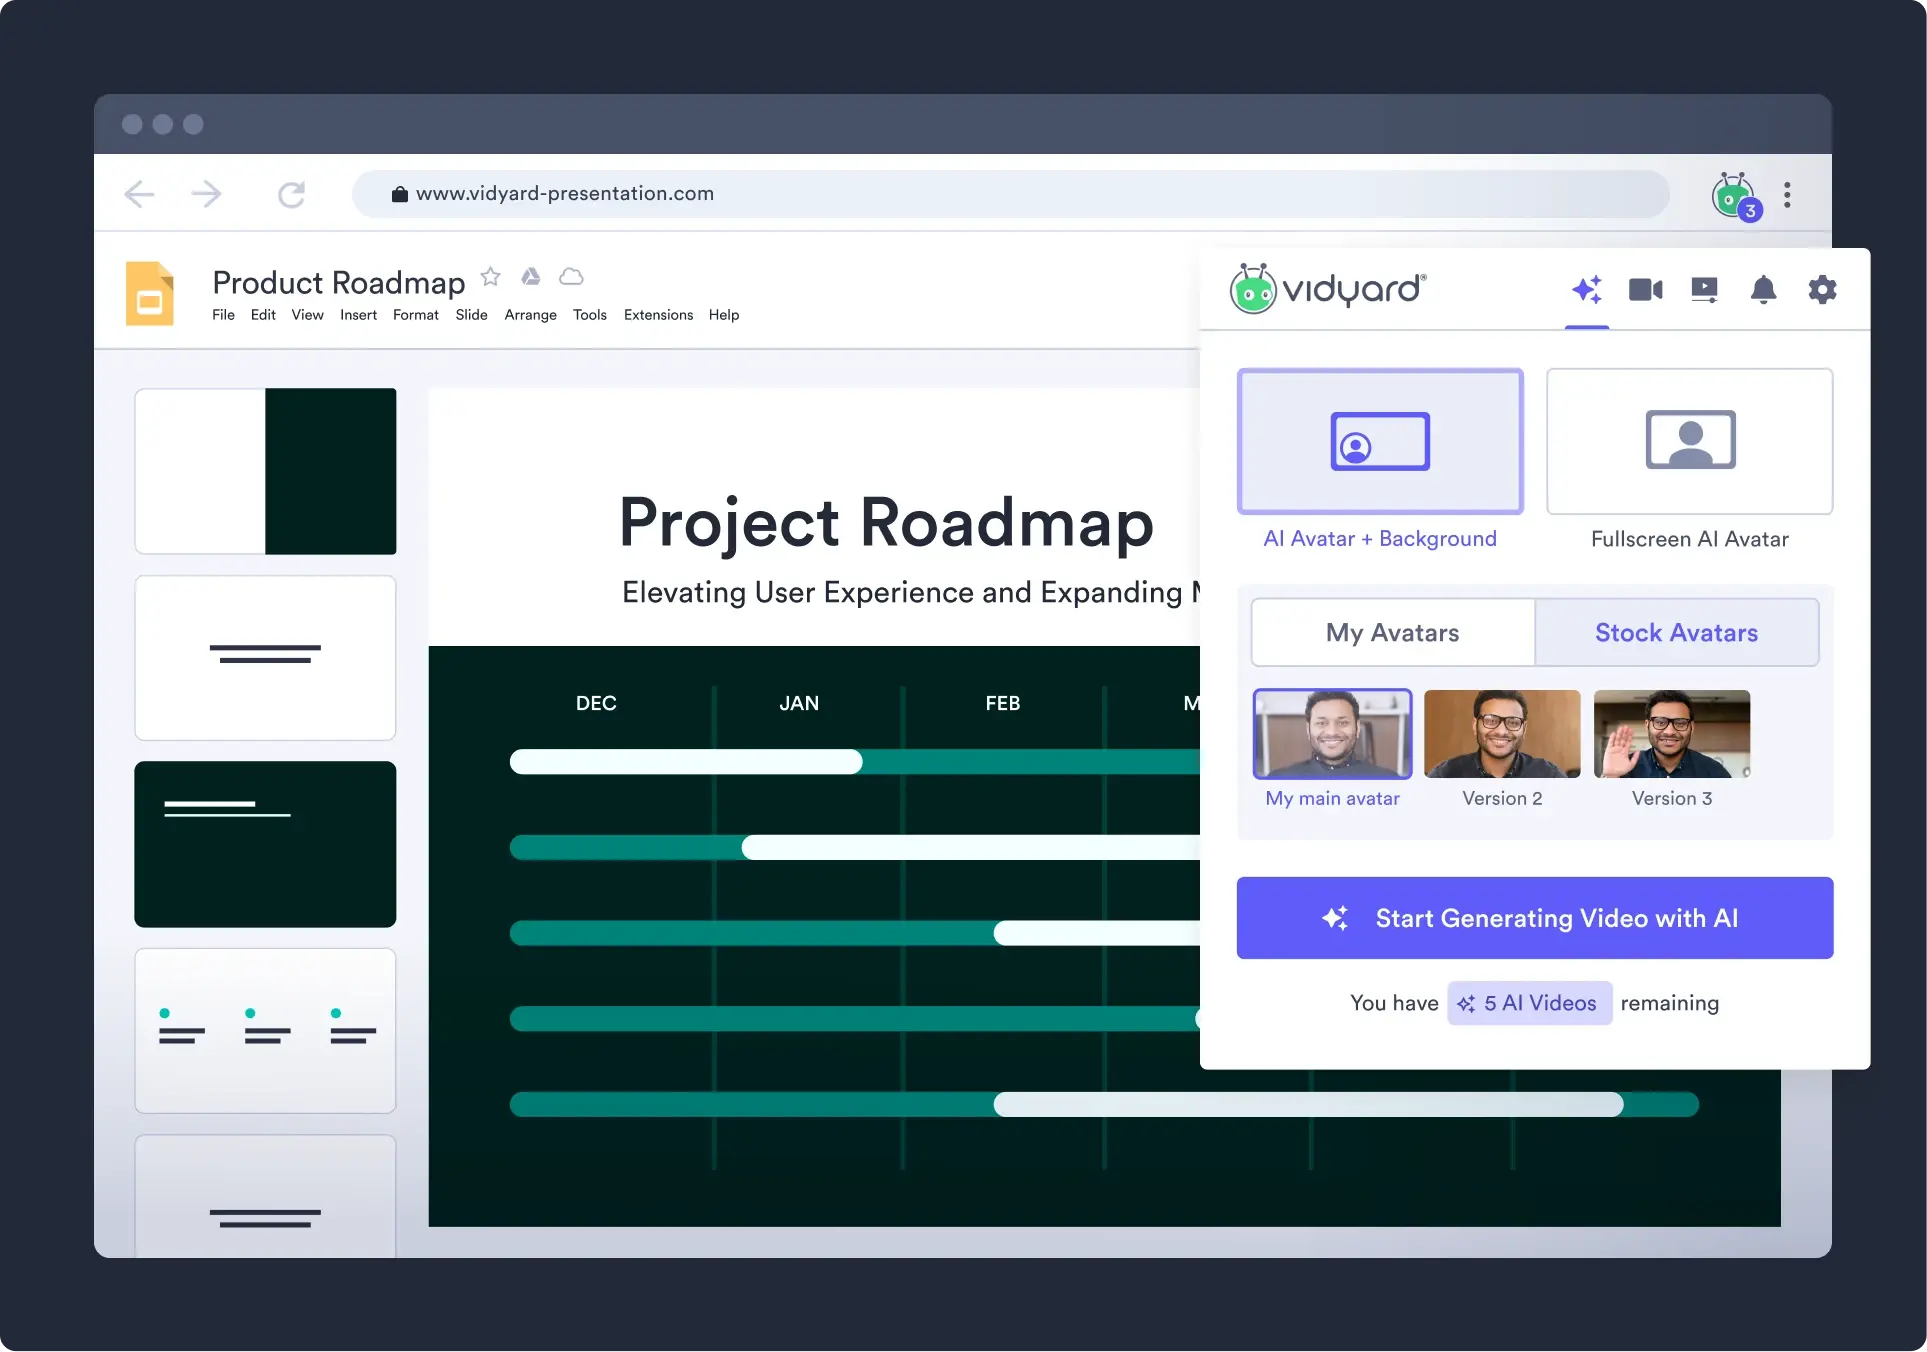The height and width of the screenshot is (1352, 1927).
Task: Select the Version 3 avatar thumbnail
Action: tap(1671, 733)
